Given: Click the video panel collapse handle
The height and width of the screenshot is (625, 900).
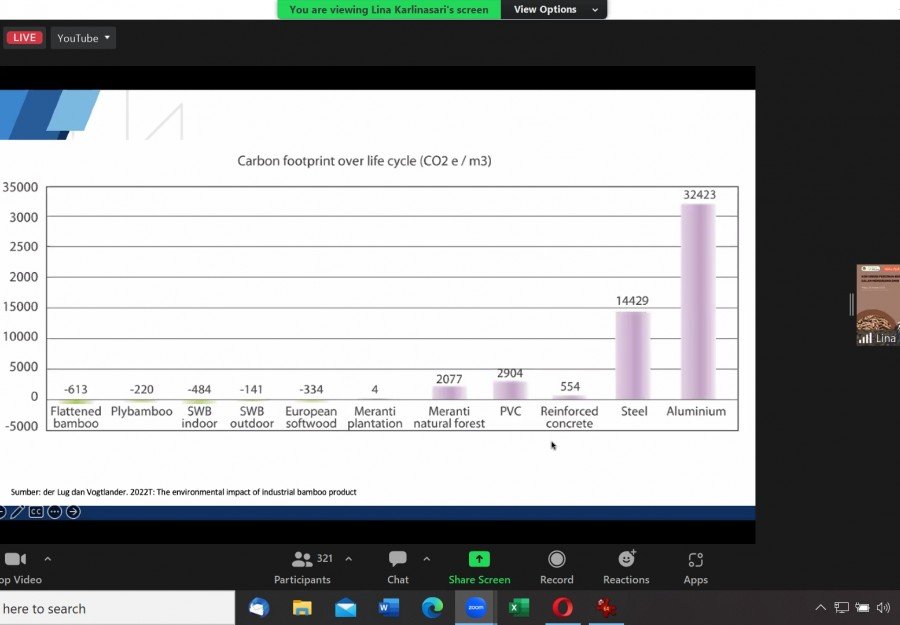Looking at the screenshot, I should tap(852, 304).
